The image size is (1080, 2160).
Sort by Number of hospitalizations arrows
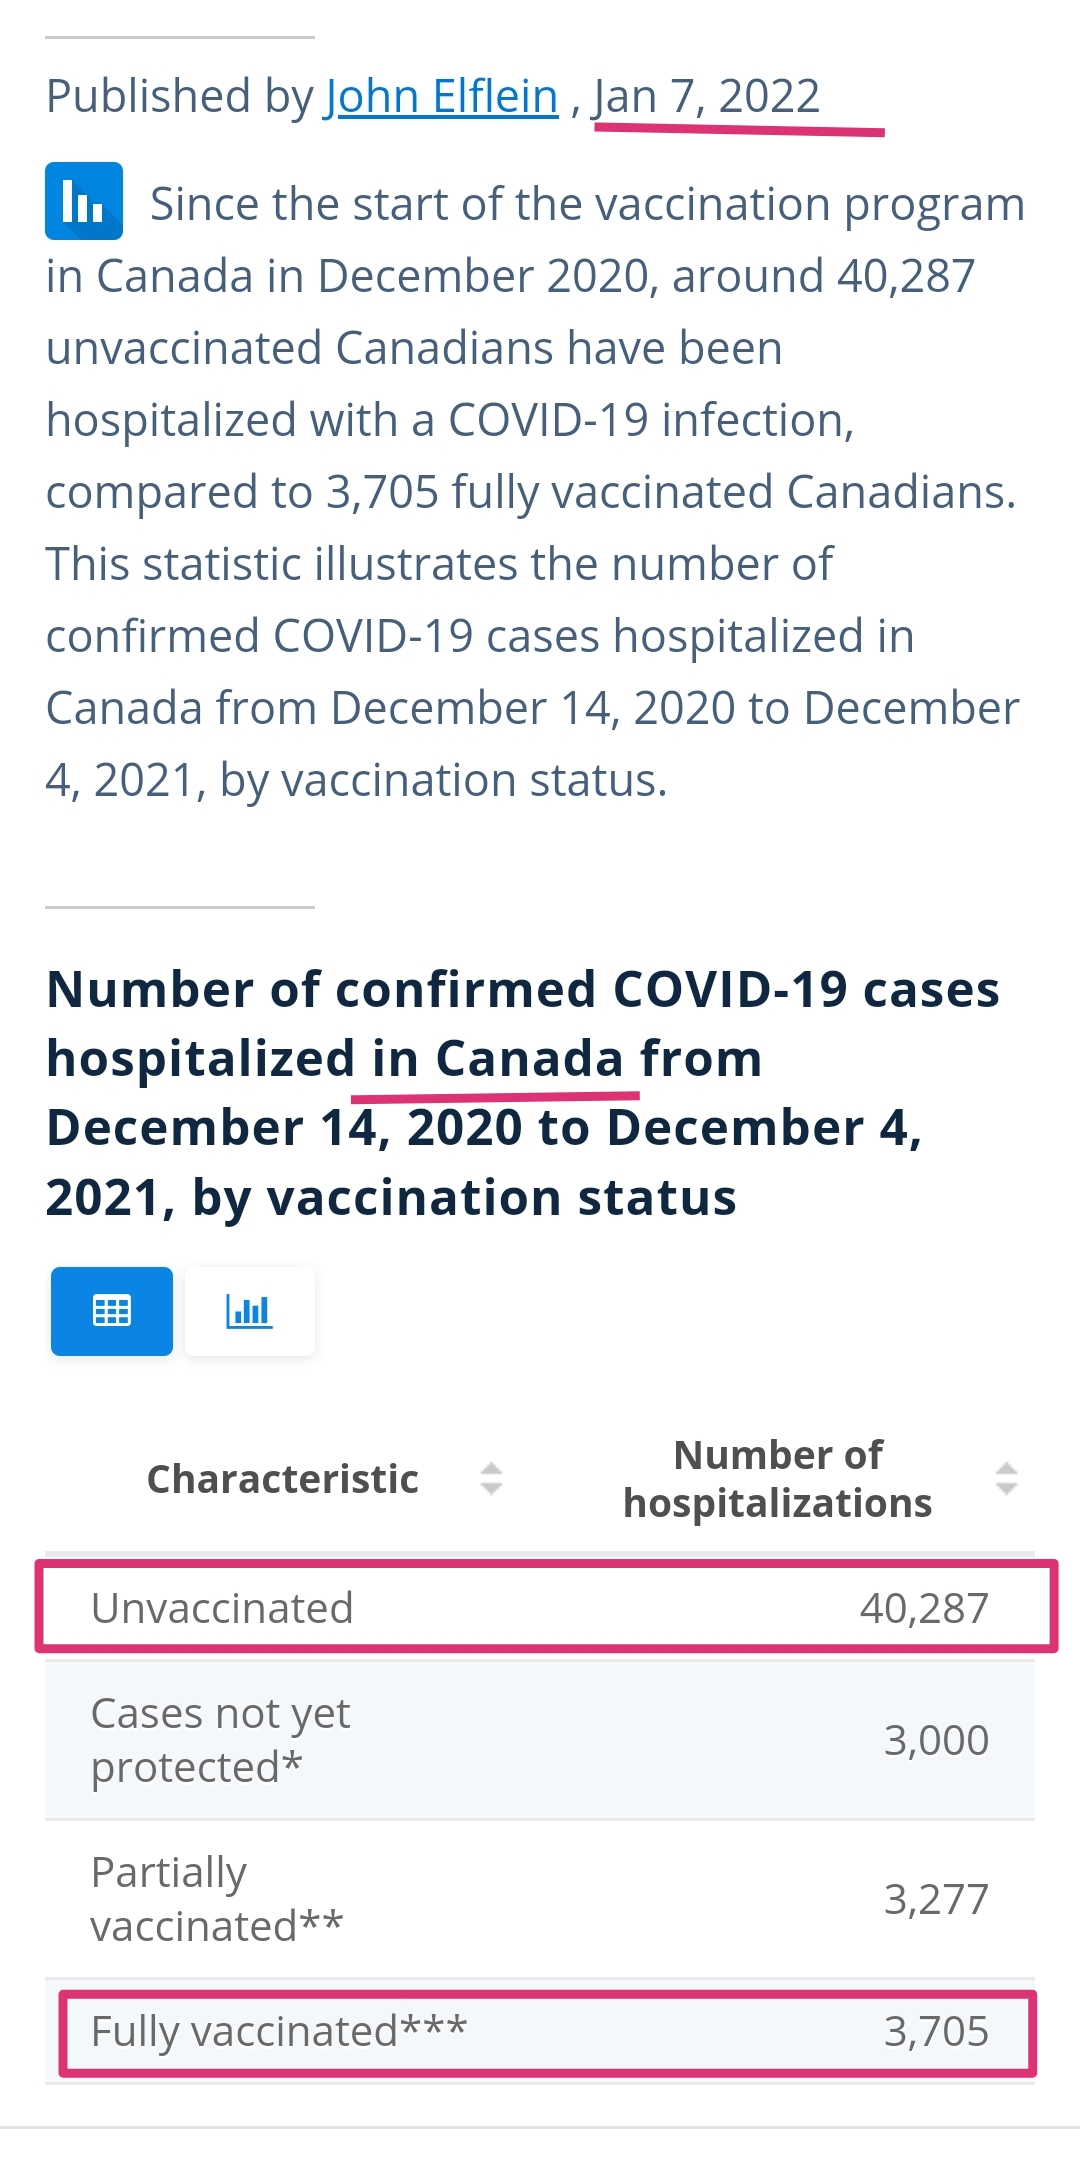tap(1007, 1479)
